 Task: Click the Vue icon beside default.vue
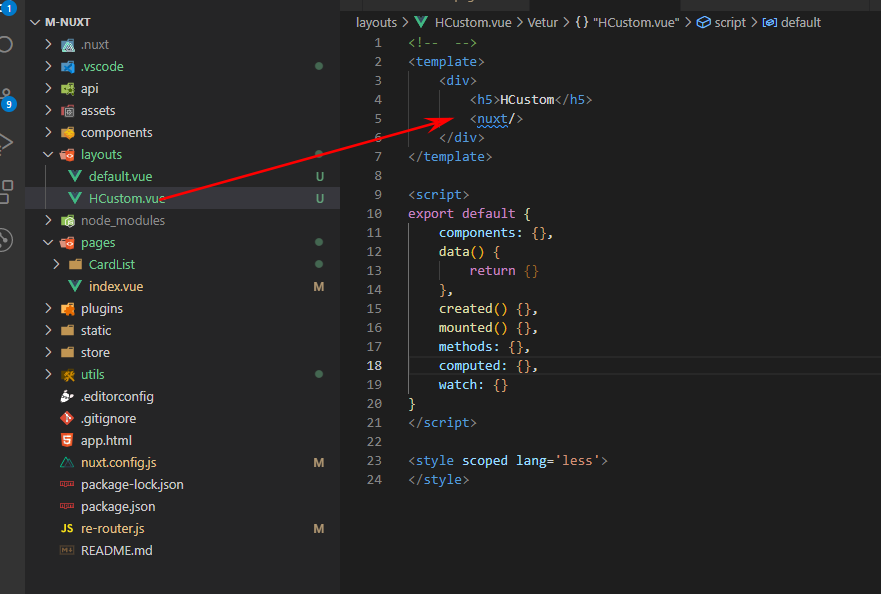click(75, 176)
